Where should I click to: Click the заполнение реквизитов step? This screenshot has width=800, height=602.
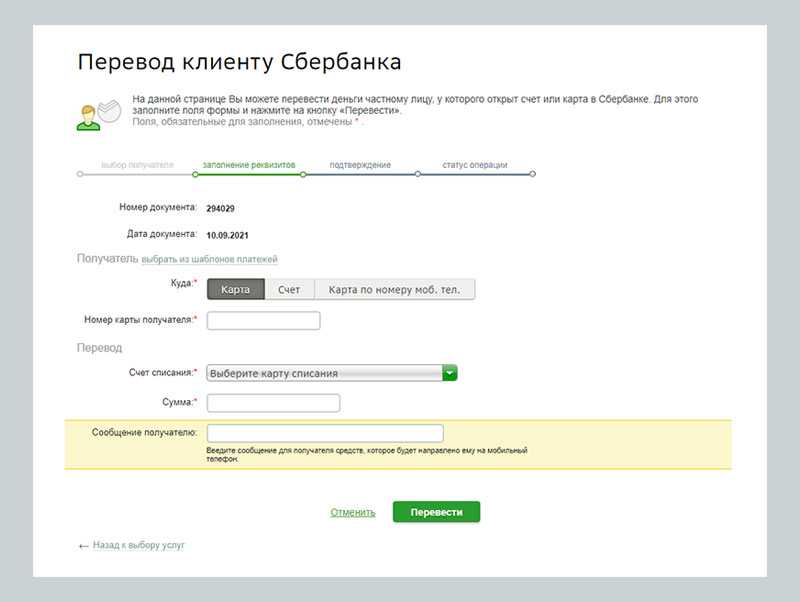tap(249, 165)
